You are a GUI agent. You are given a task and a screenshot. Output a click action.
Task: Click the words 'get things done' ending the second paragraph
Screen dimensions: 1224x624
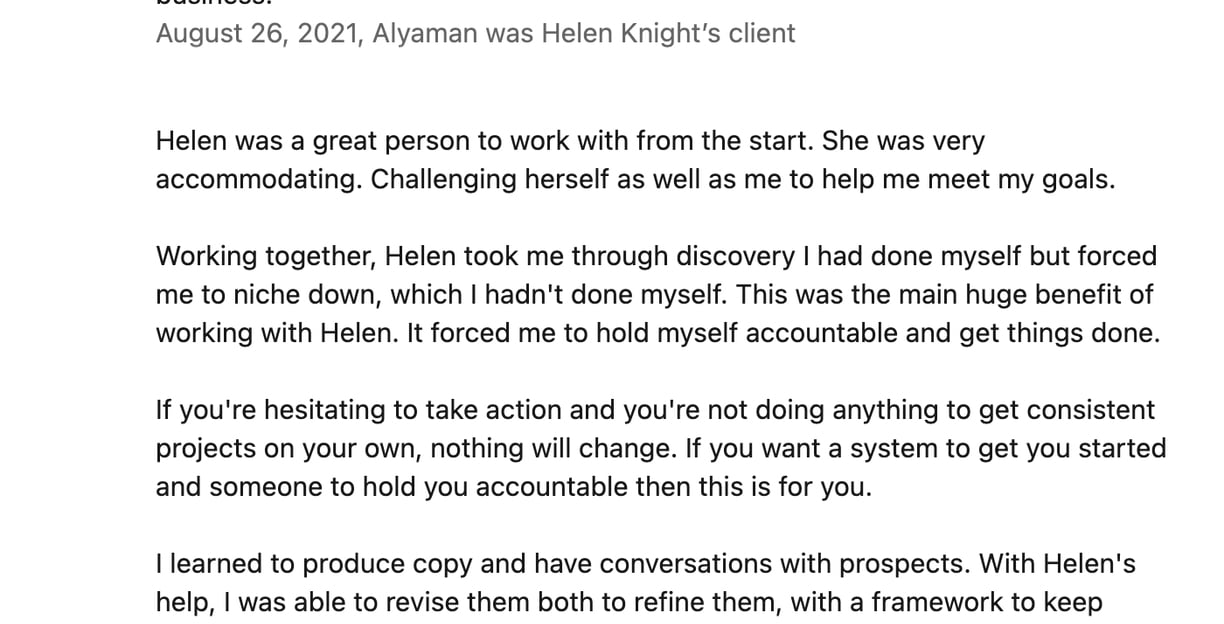tap(1059, 334)
